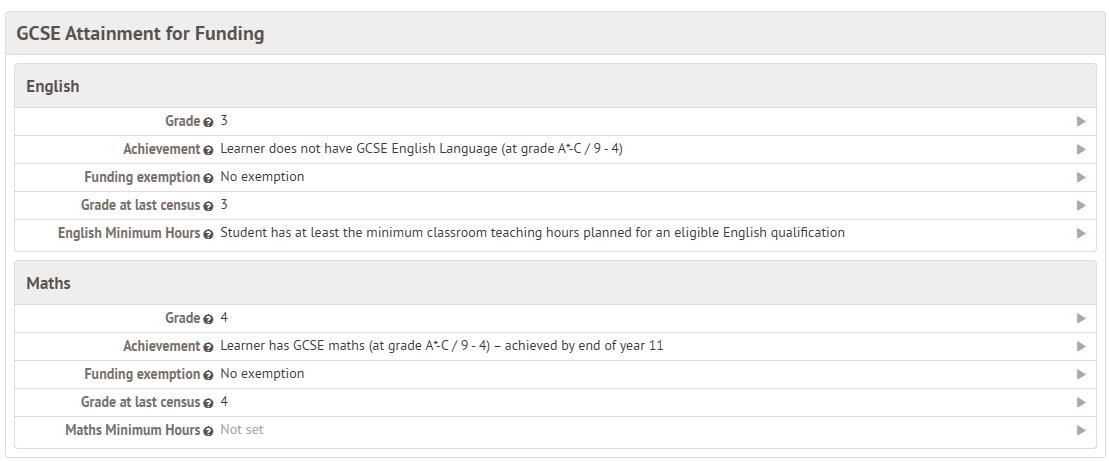Click the English section header
1109x461 pixels.
point(53,87)
